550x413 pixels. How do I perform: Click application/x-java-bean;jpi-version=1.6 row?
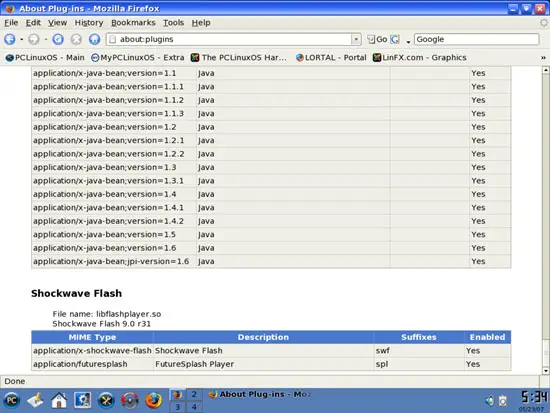point(271,261)
